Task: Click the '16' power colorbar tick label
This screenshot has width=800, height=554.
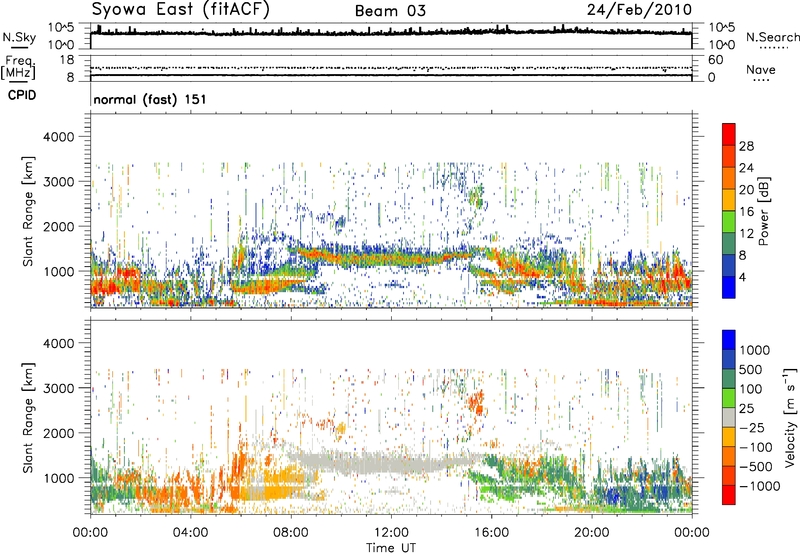Action: pyautogui.click(x=746, y=212)
